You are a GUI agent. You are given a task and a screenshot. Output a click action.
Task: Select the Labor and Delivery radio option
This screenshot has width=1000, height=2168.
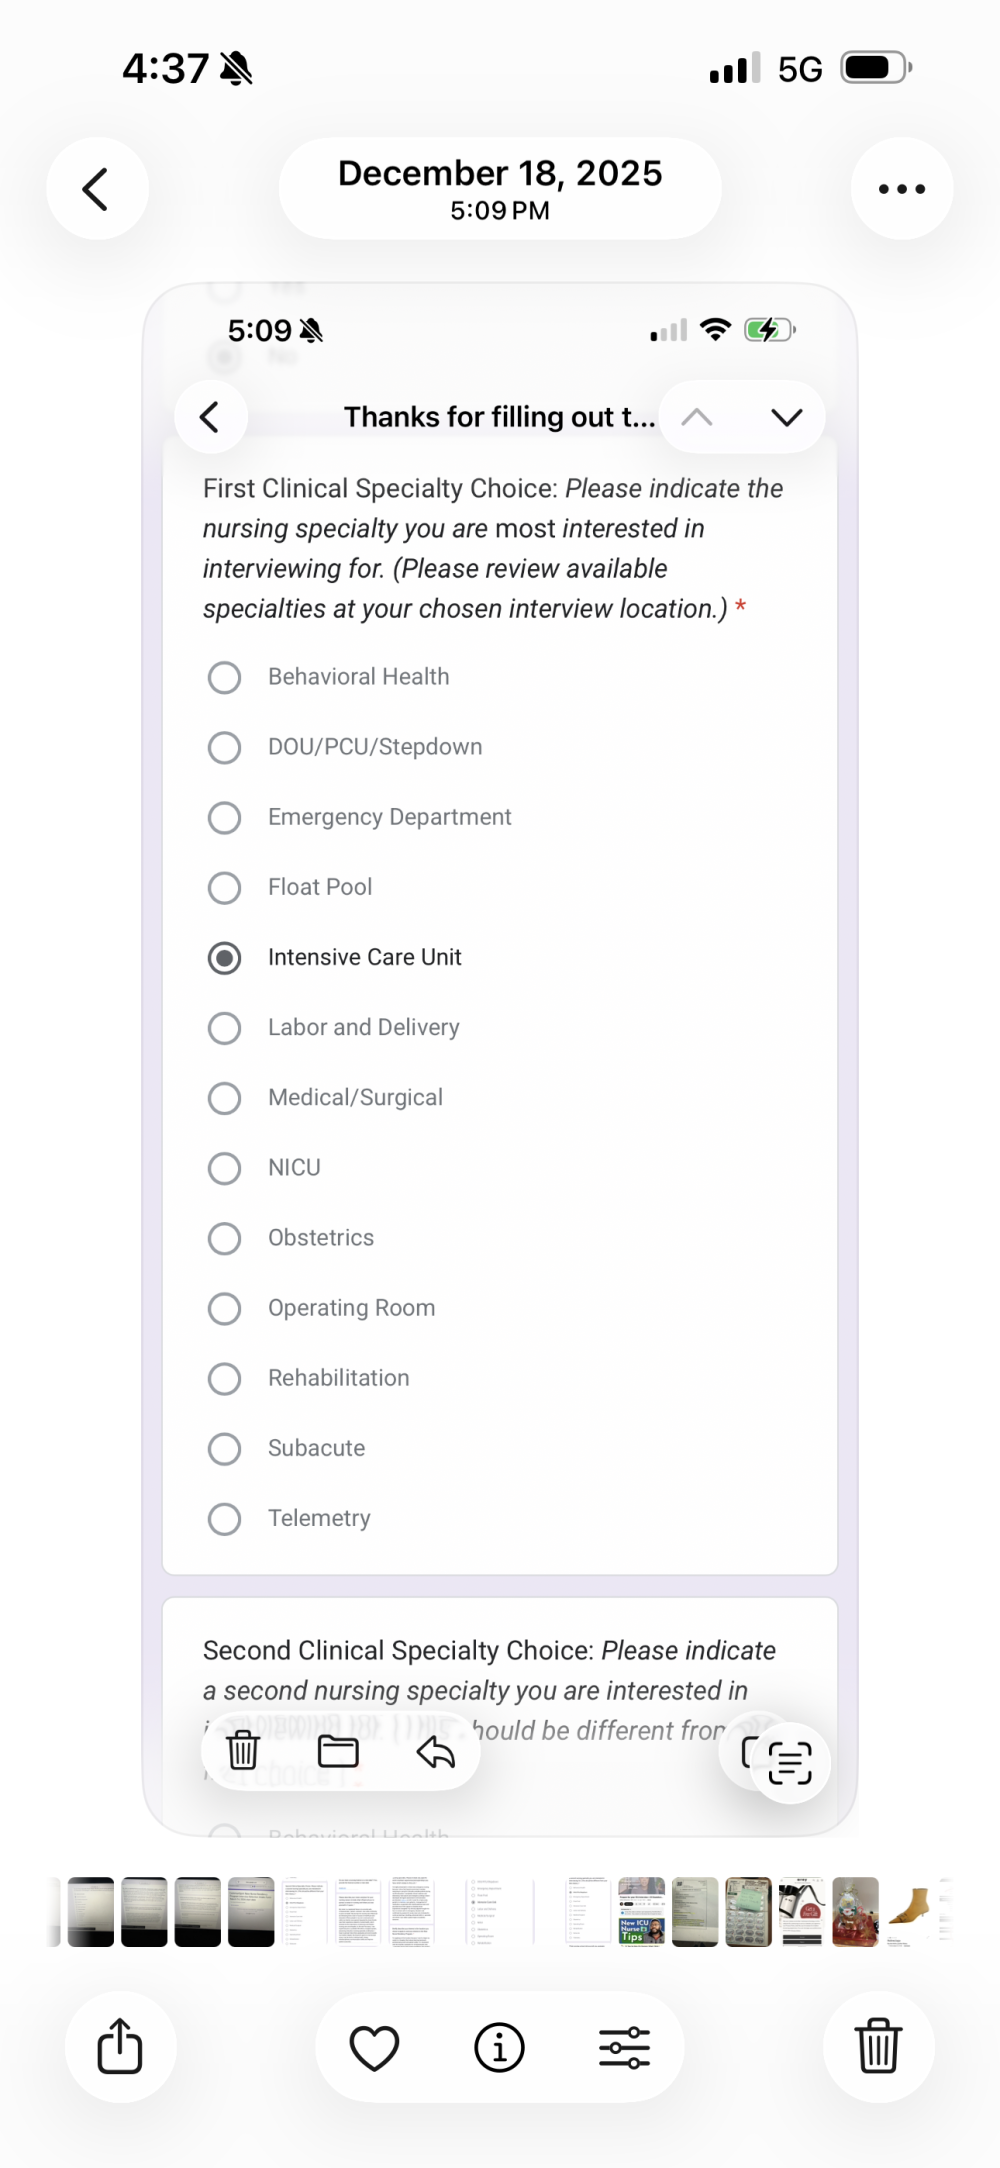224,1028
